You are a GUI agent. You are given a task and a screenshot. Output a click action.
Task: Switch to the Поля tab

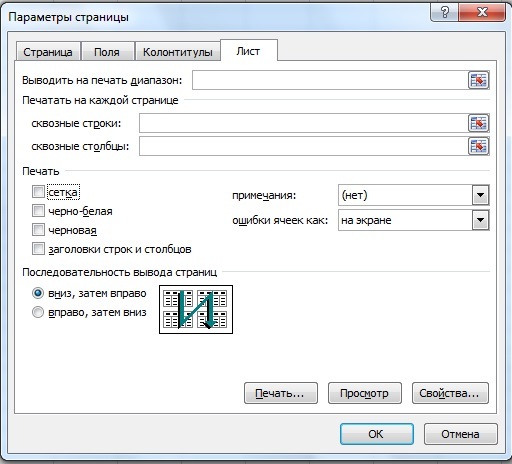click(x=107, y=52)
